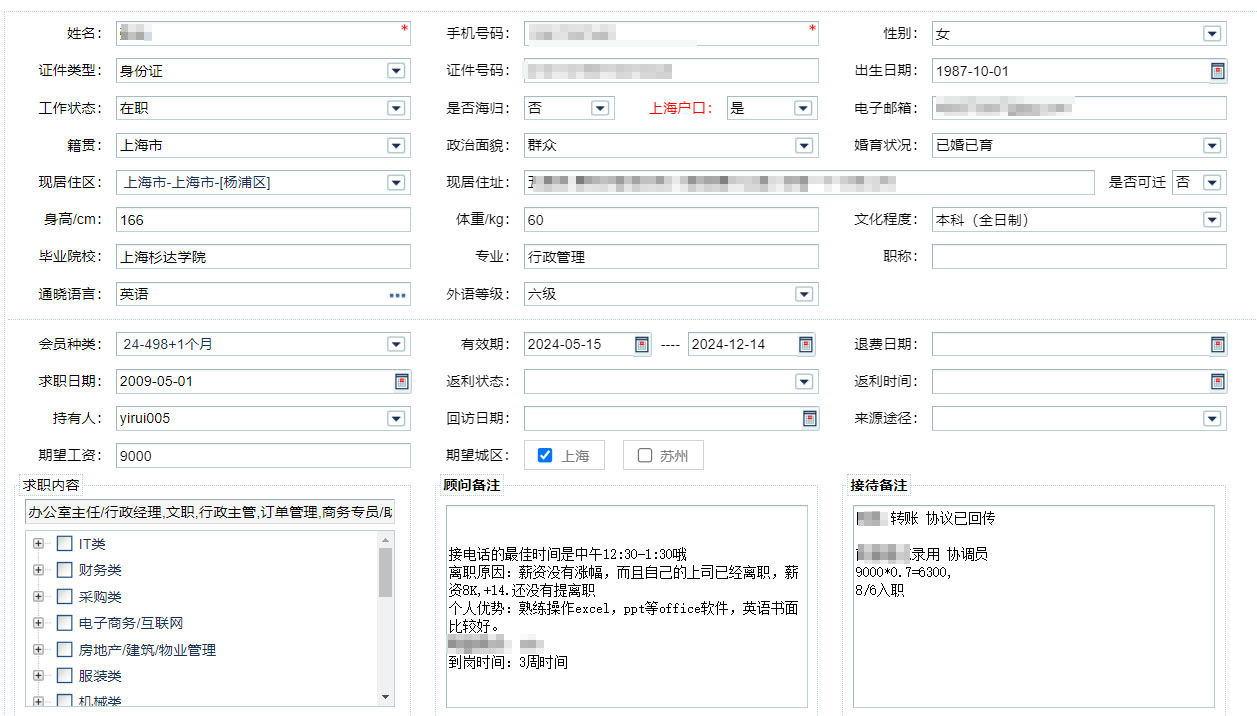Open the 证件类型 dropdown
Screen dimensions: 1257x716
[396, 71]
